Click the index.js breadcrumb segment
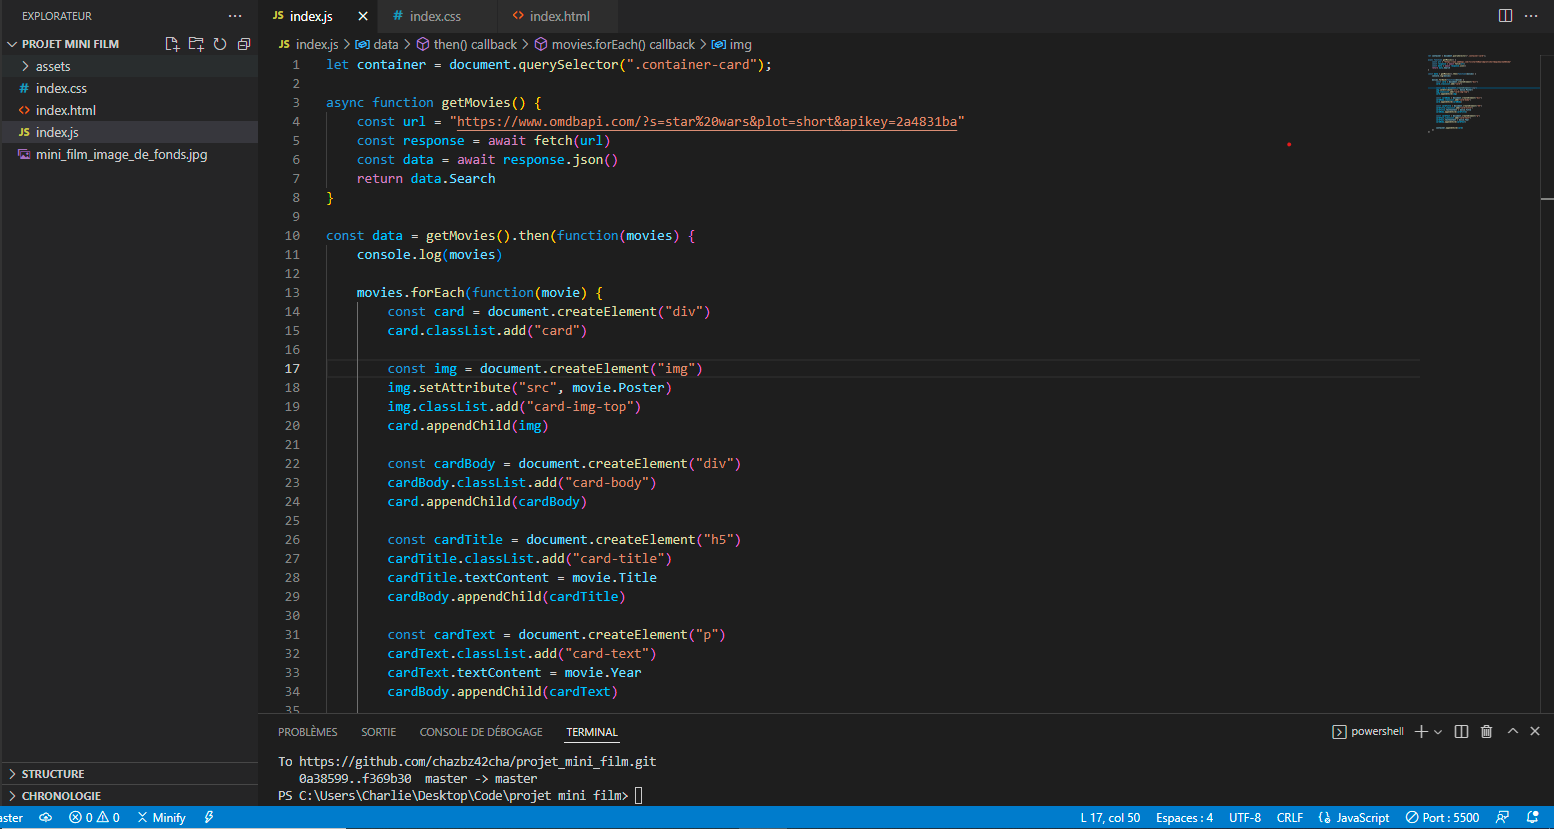 (x=308, y=44)
